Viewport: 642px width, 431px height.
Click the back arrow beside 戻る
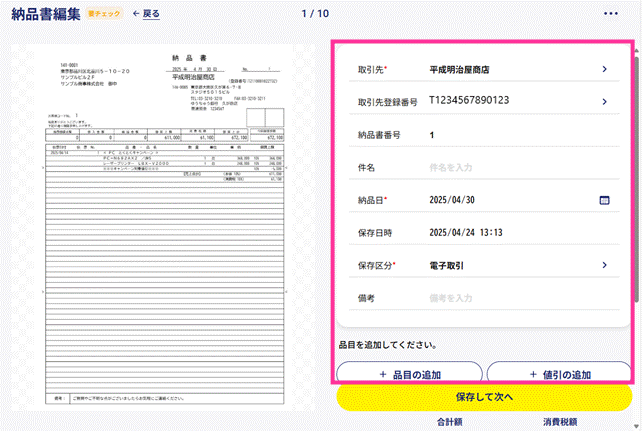tap(136, 14)
